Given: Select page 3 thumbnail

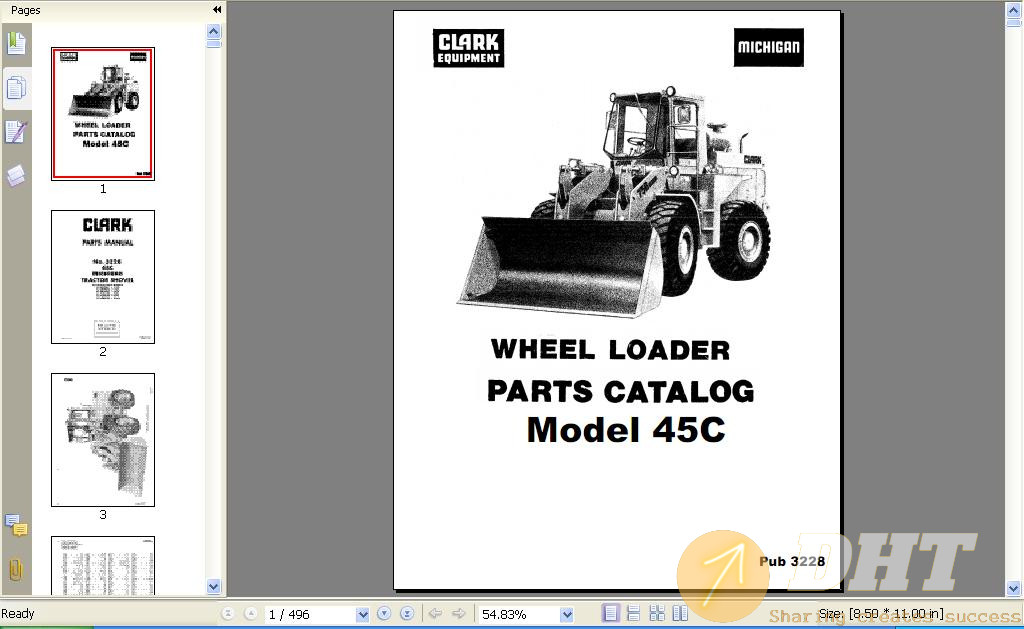Looking at the screenshot, I should pos(103,440).
